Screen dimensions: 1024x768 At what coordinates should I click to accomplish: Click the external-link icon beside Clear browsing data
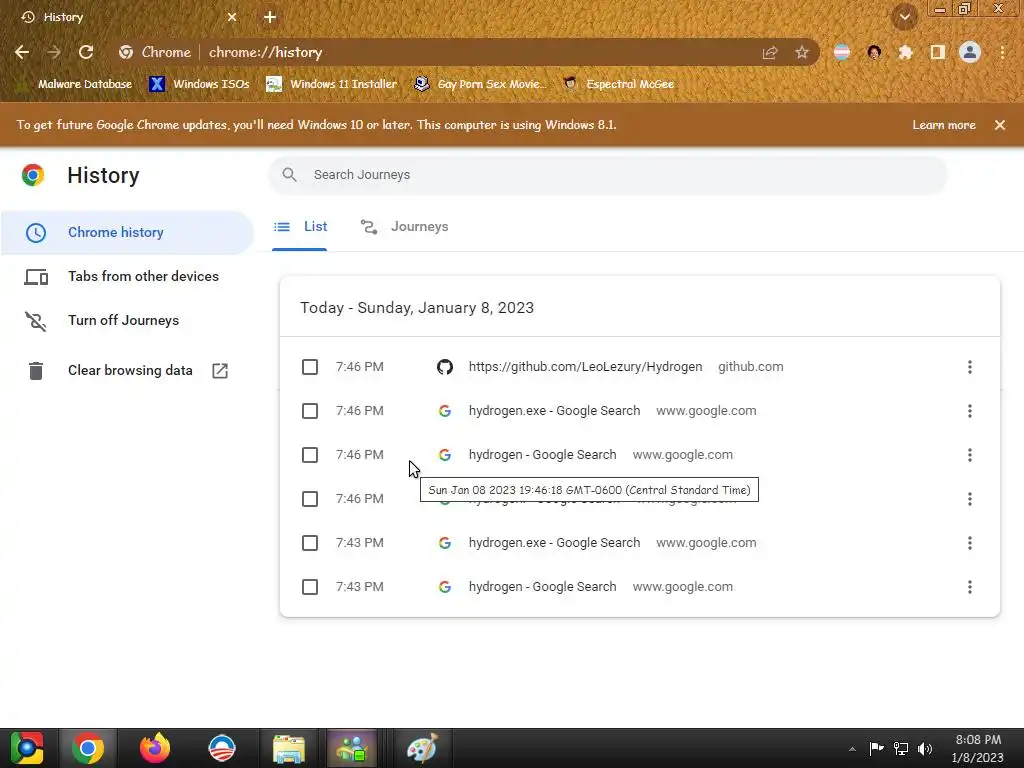tap(220, 371)
